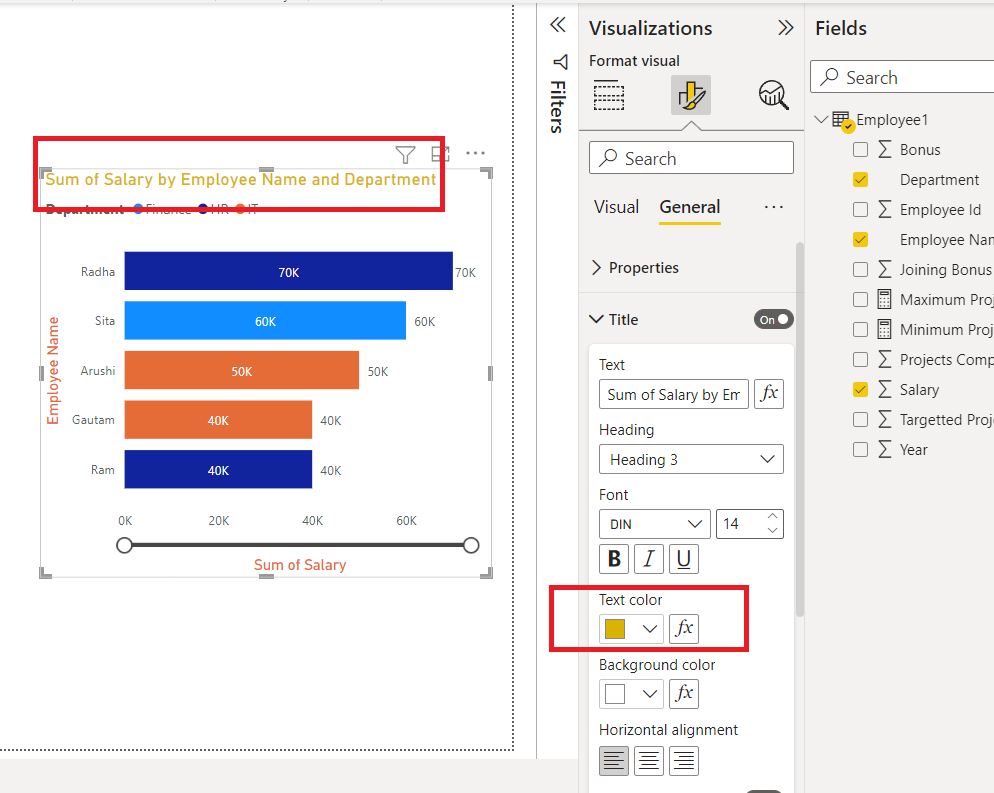This screenshot has width=994, height=793.
Task: Uncheck the Employee Name field checkbox
Action: tap(860, 240)
